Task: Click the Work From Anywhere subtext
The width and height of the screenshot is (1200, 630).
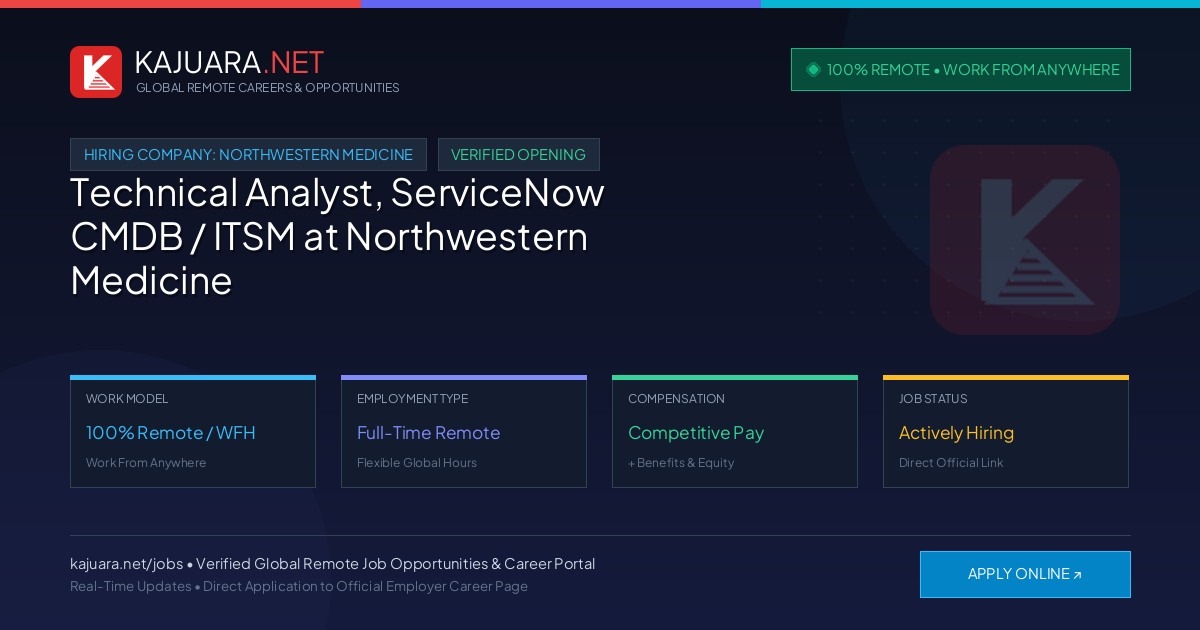Action: (146, 463)
